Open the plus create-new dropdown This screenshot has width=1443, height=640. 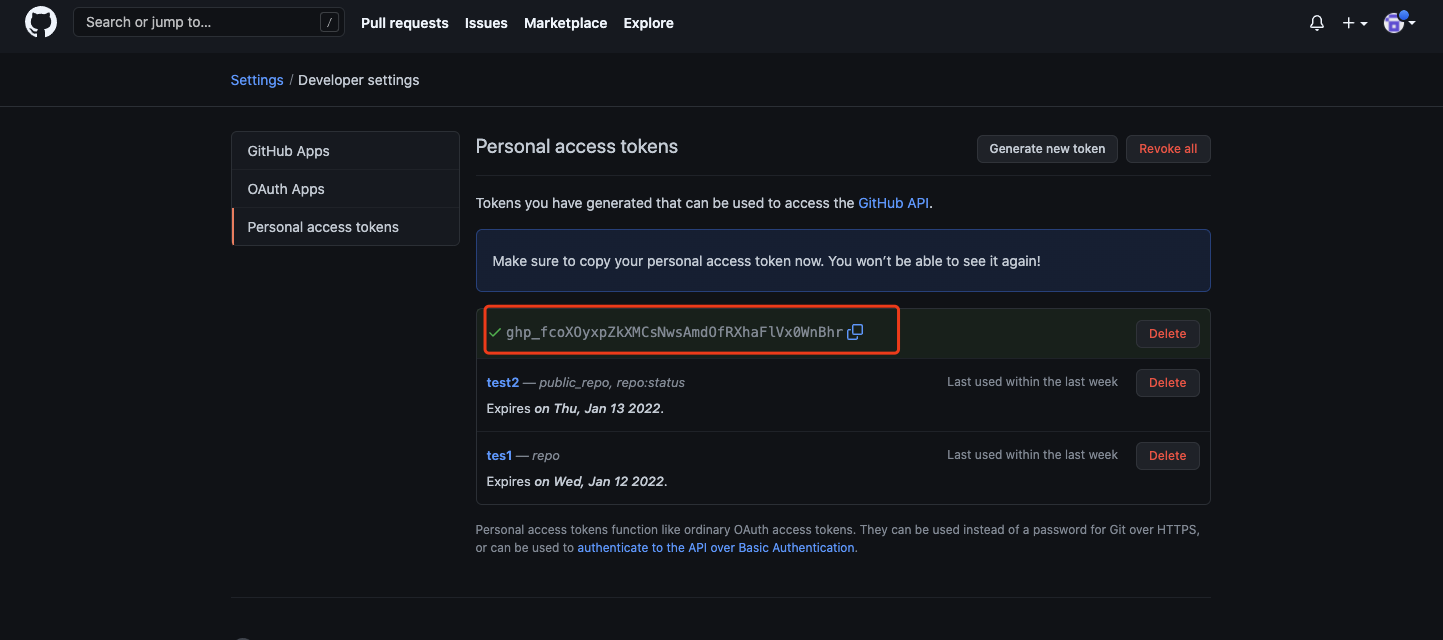click(x=1355, y=23)
